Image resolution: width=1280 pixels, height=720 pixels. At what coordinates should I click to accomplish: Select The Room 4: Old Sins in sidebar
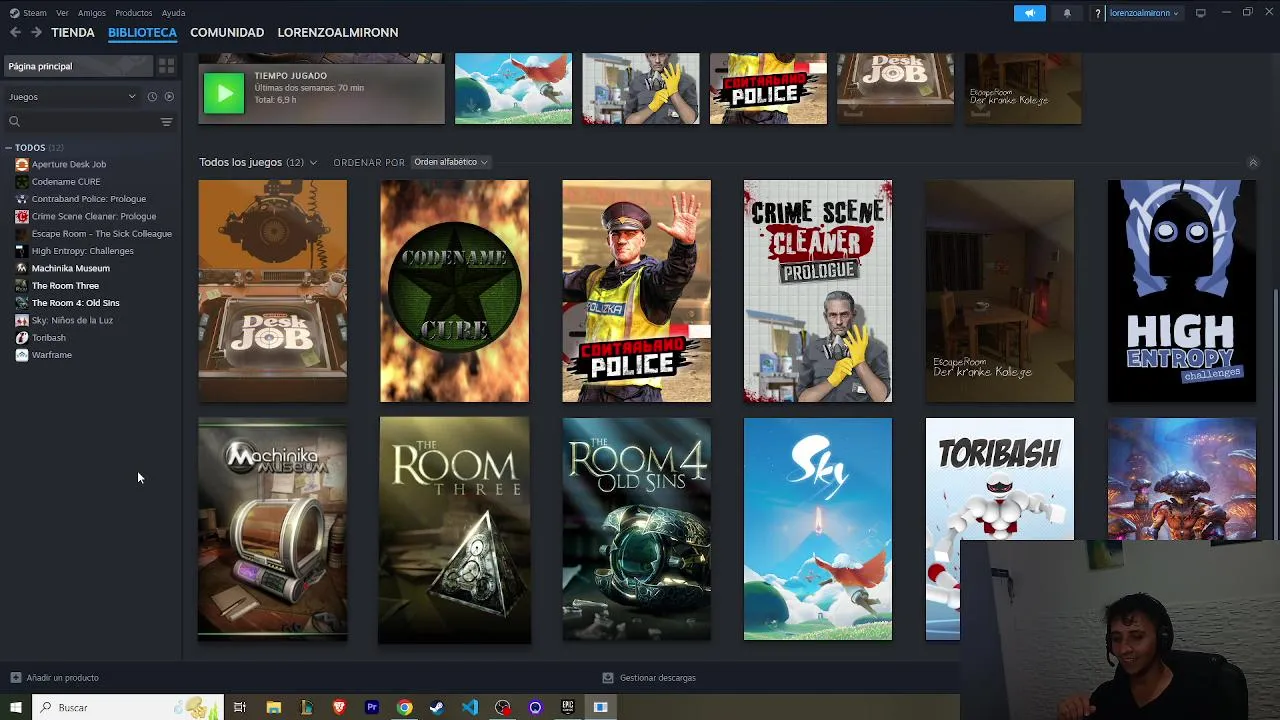75,303
